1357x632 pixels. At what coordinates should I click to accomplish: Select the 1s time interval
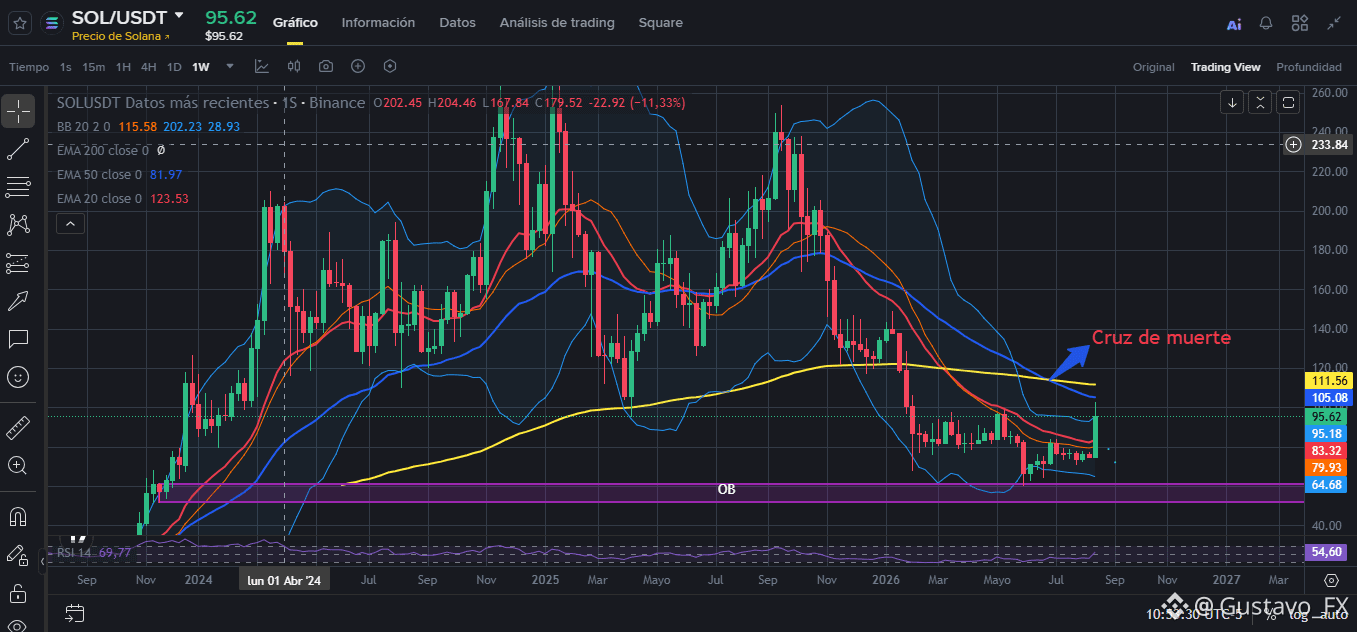[66, 67]
